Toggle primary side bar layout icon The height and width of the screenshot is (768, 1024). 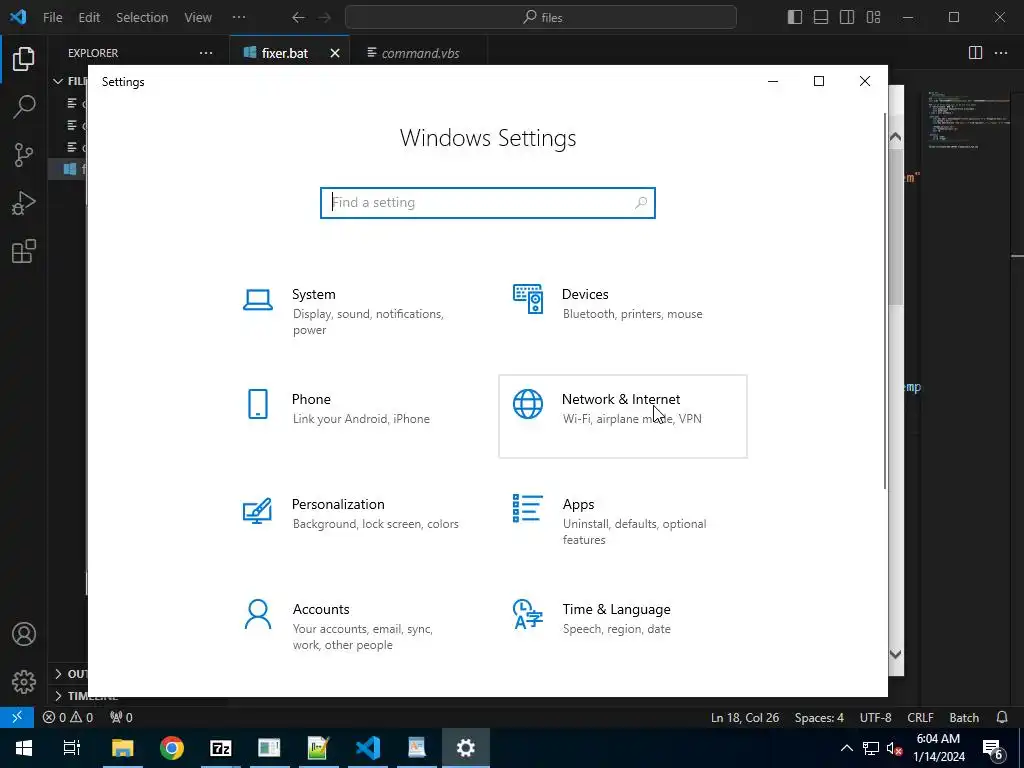(795, 18)
